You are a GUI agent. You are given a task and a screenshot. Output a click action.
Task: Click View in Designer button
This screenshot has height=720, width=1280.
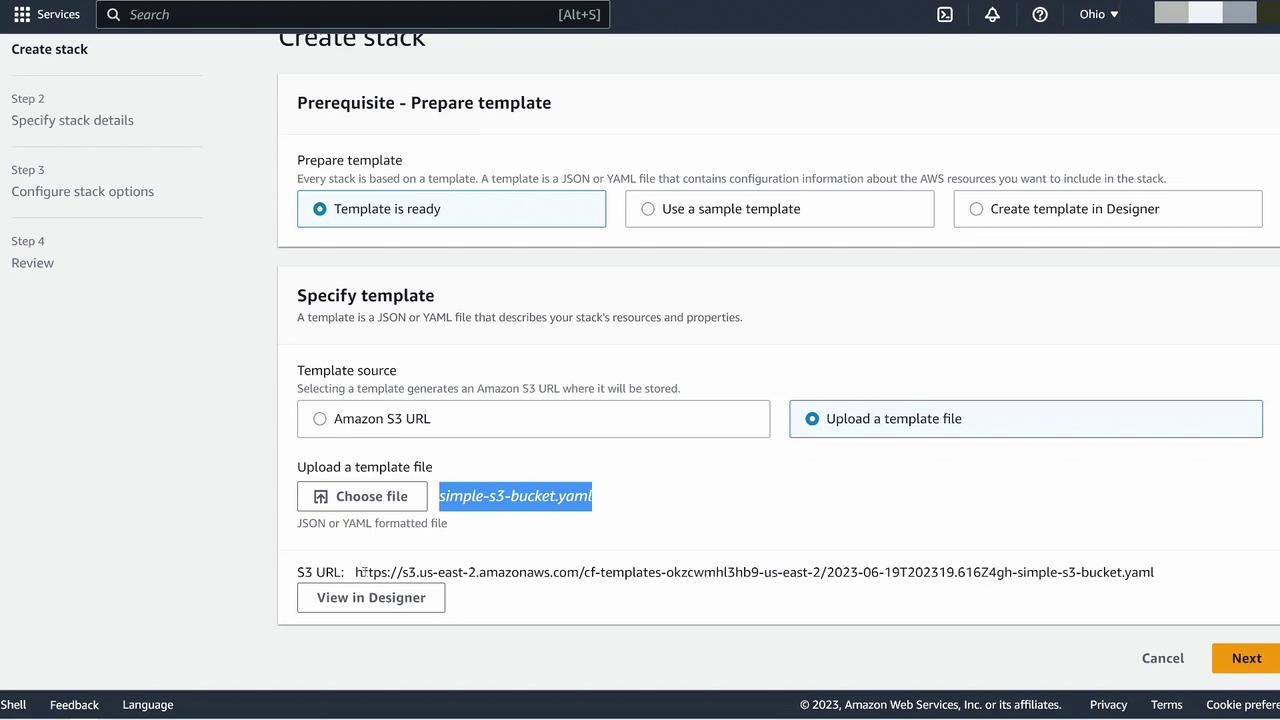coord(371,598)
